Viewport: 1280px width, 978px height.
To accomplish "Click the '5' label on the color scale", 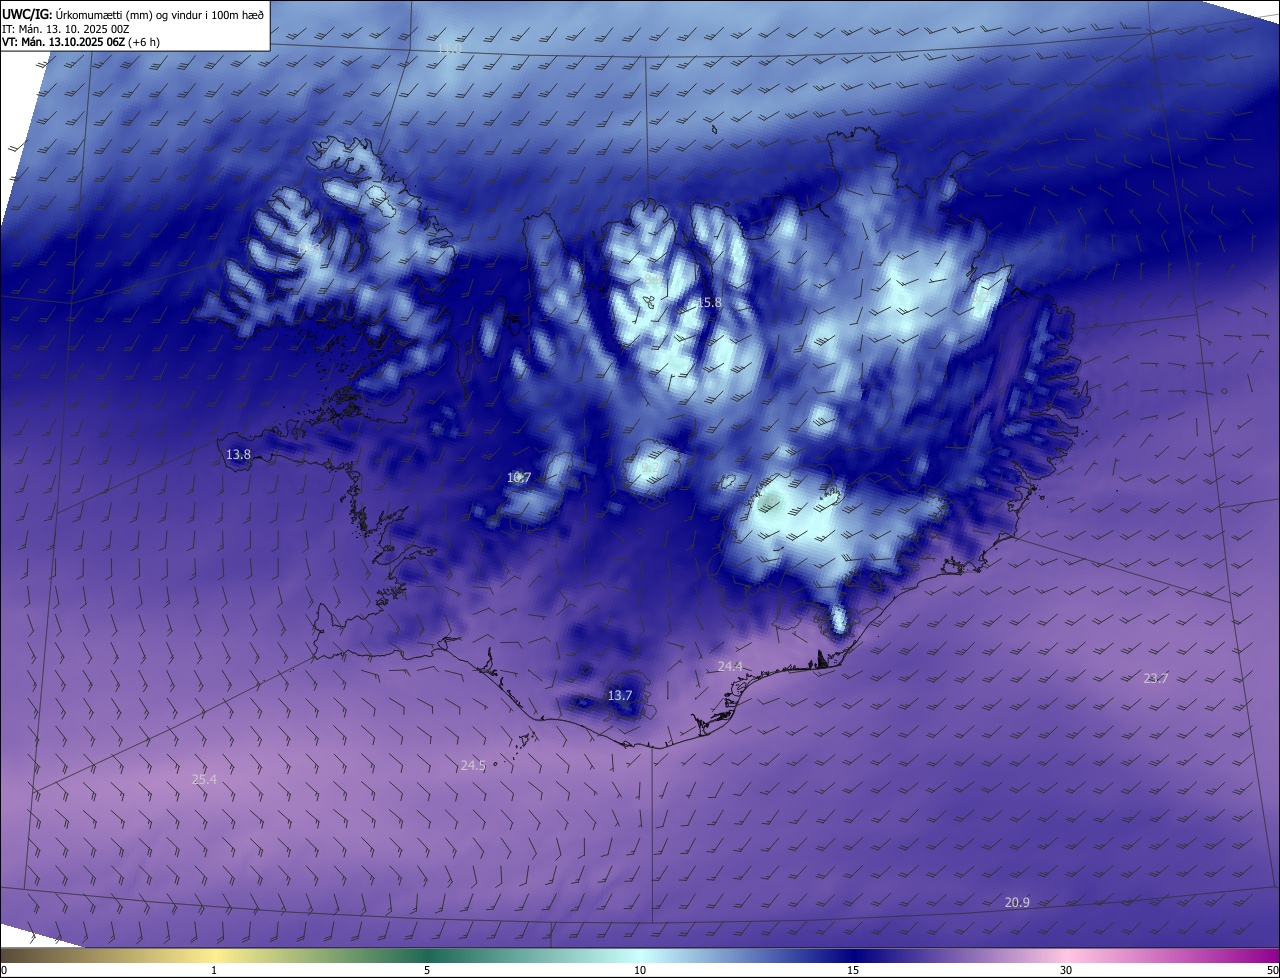I will coord(427,970).
